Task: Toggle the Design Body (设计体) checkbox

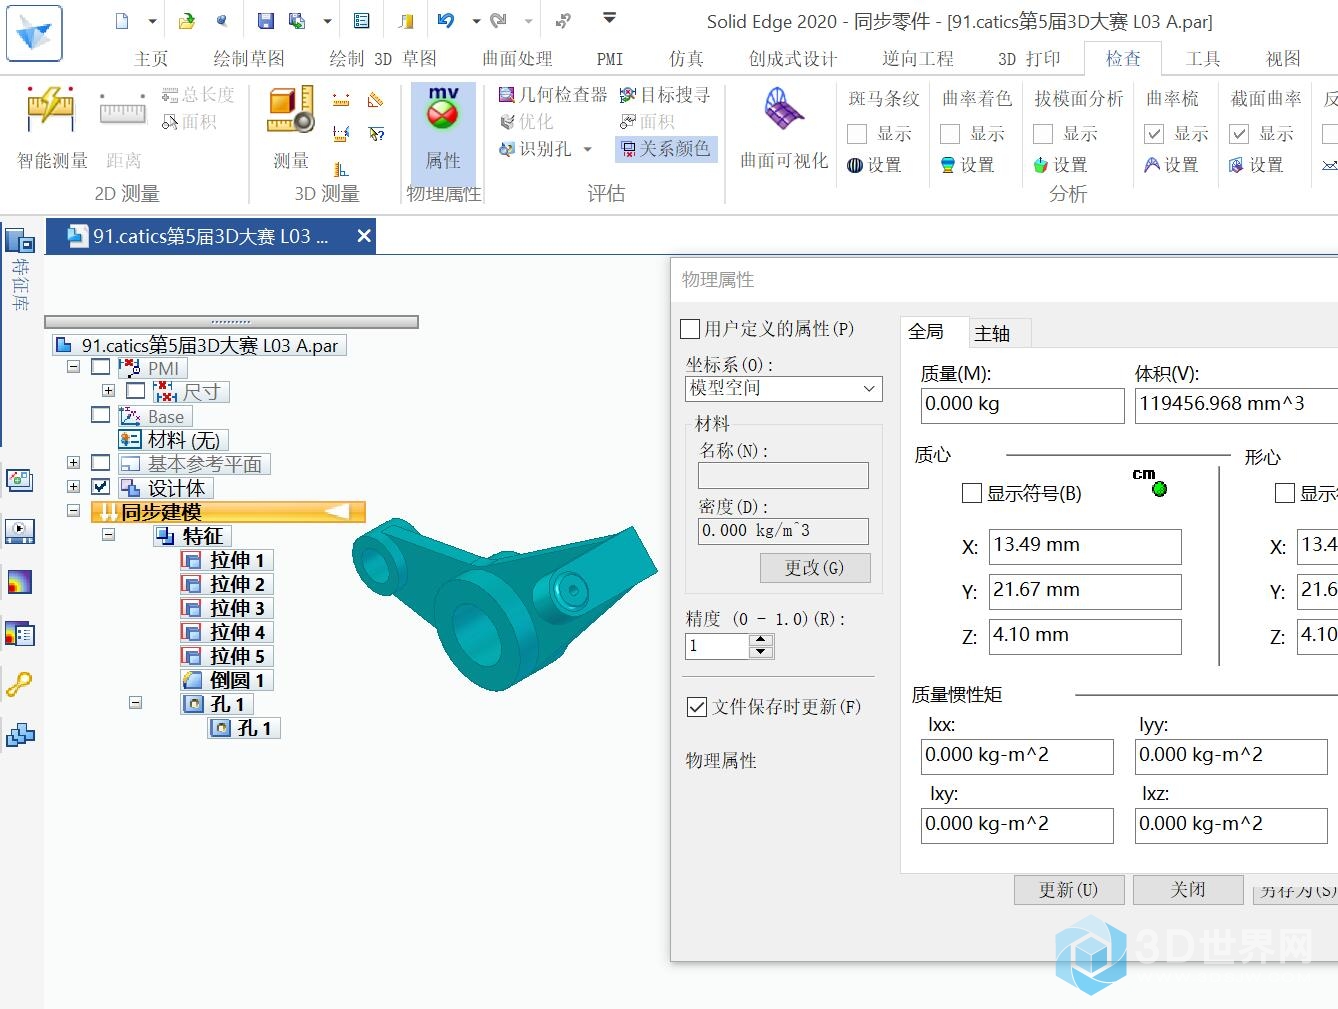Action: 101,487
